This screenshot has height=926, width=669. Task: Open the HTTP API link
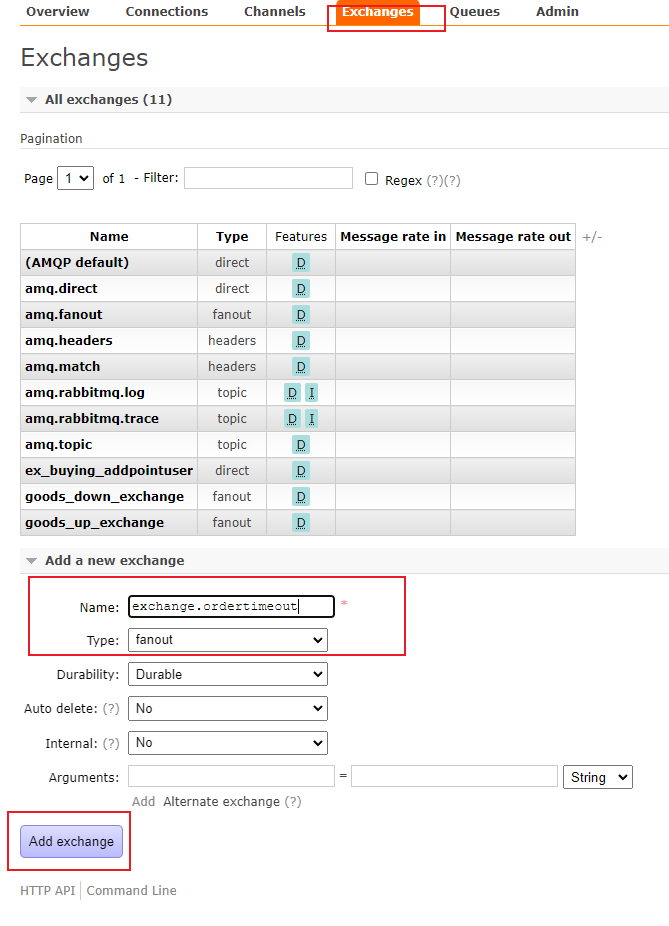[47, 890]
